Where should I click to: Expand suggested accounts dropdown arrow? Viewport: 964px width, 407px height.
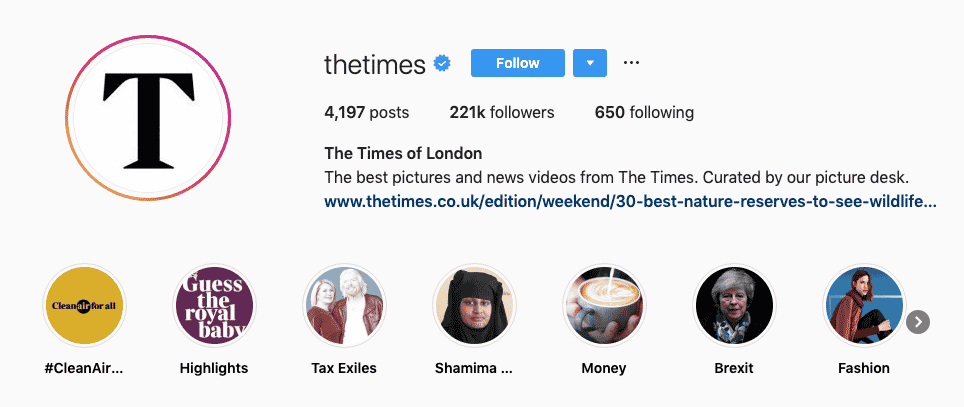click(590, 63)
